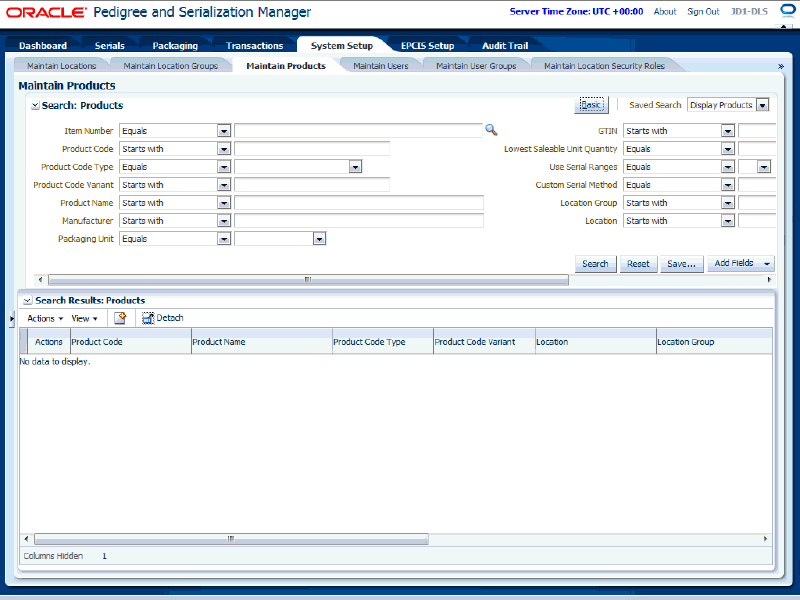Open the Packaging Unit value dropdown
The height and width of the screenshot is (600, 800).
pos(319,239)
